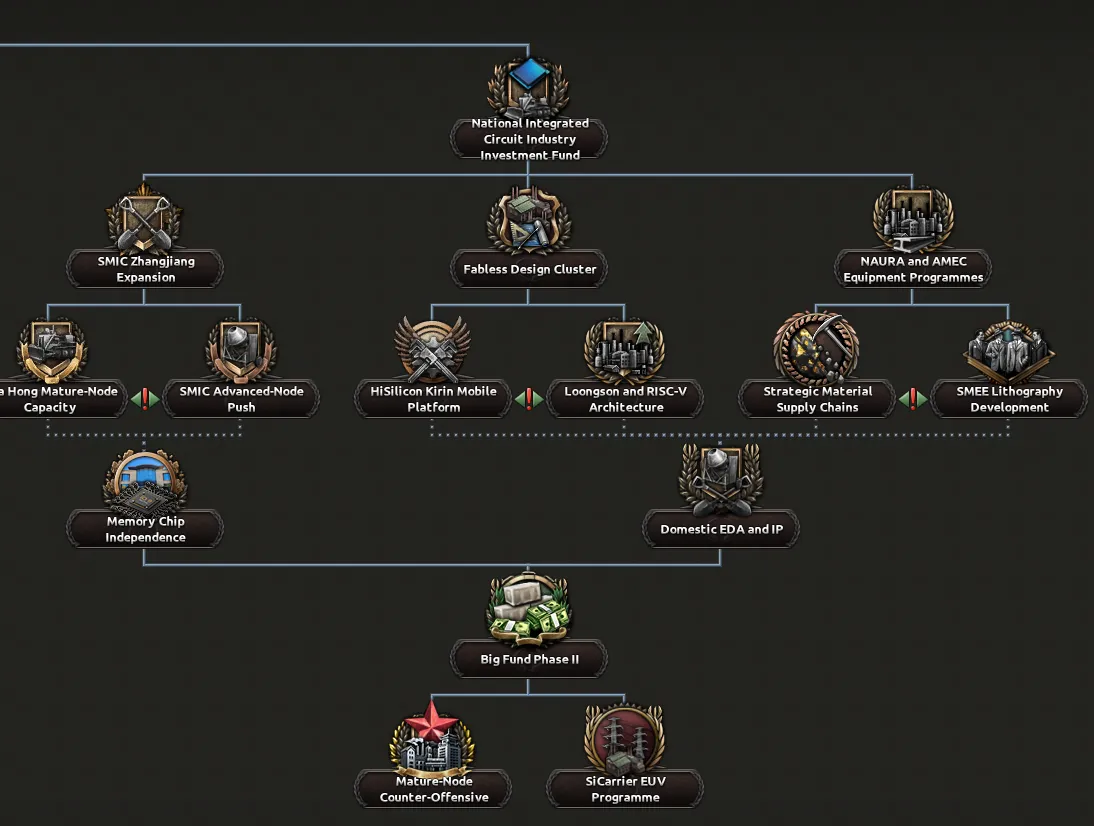Select the Mature-Node Counter-Offensive red star icon
Viewport: 1094px width, 826px height.
click(433, 737)
